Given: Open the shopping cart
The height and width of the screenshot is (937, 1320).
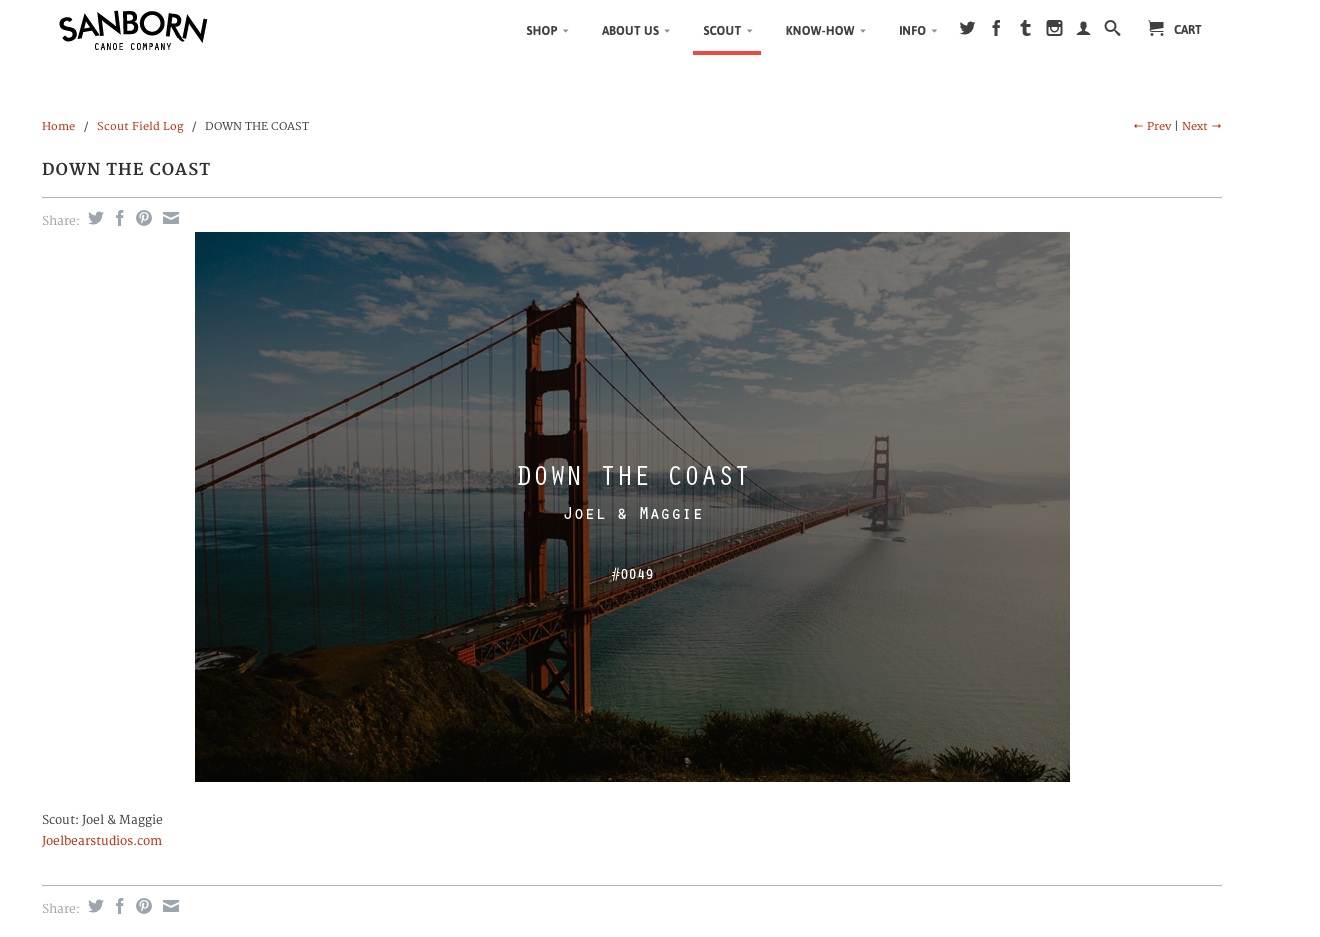Looking at the screenshot, I should 1175,29.
